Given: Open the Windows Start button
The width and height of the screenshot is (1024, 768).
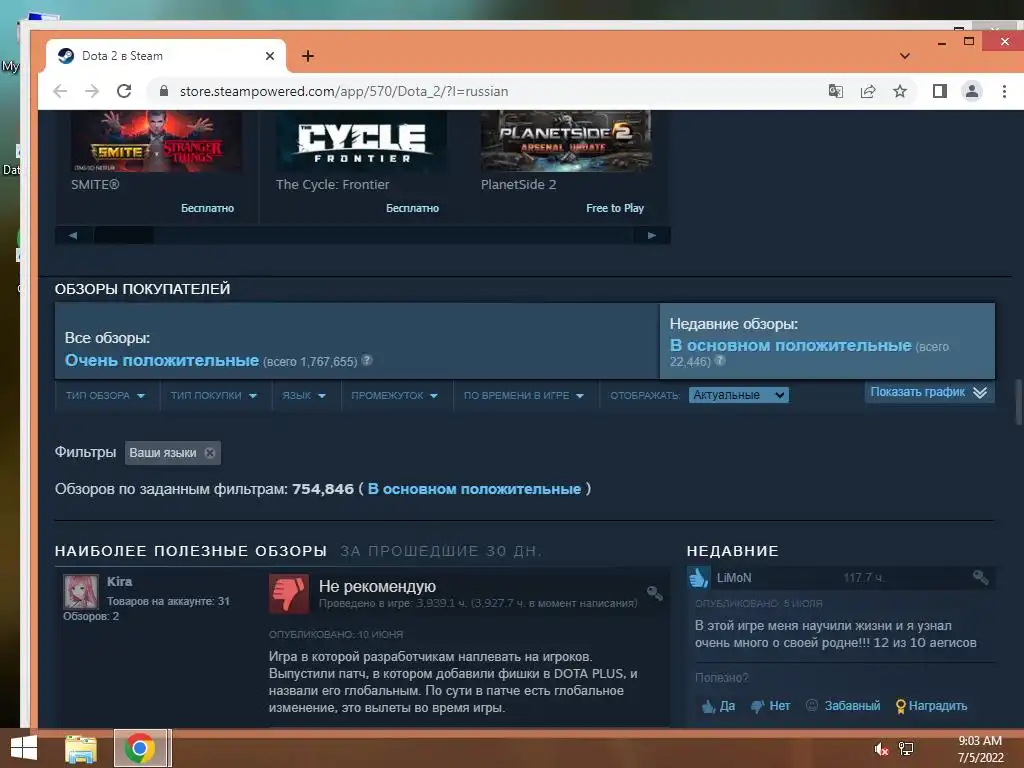Looking at the screenshot, I should click(24, 748).
